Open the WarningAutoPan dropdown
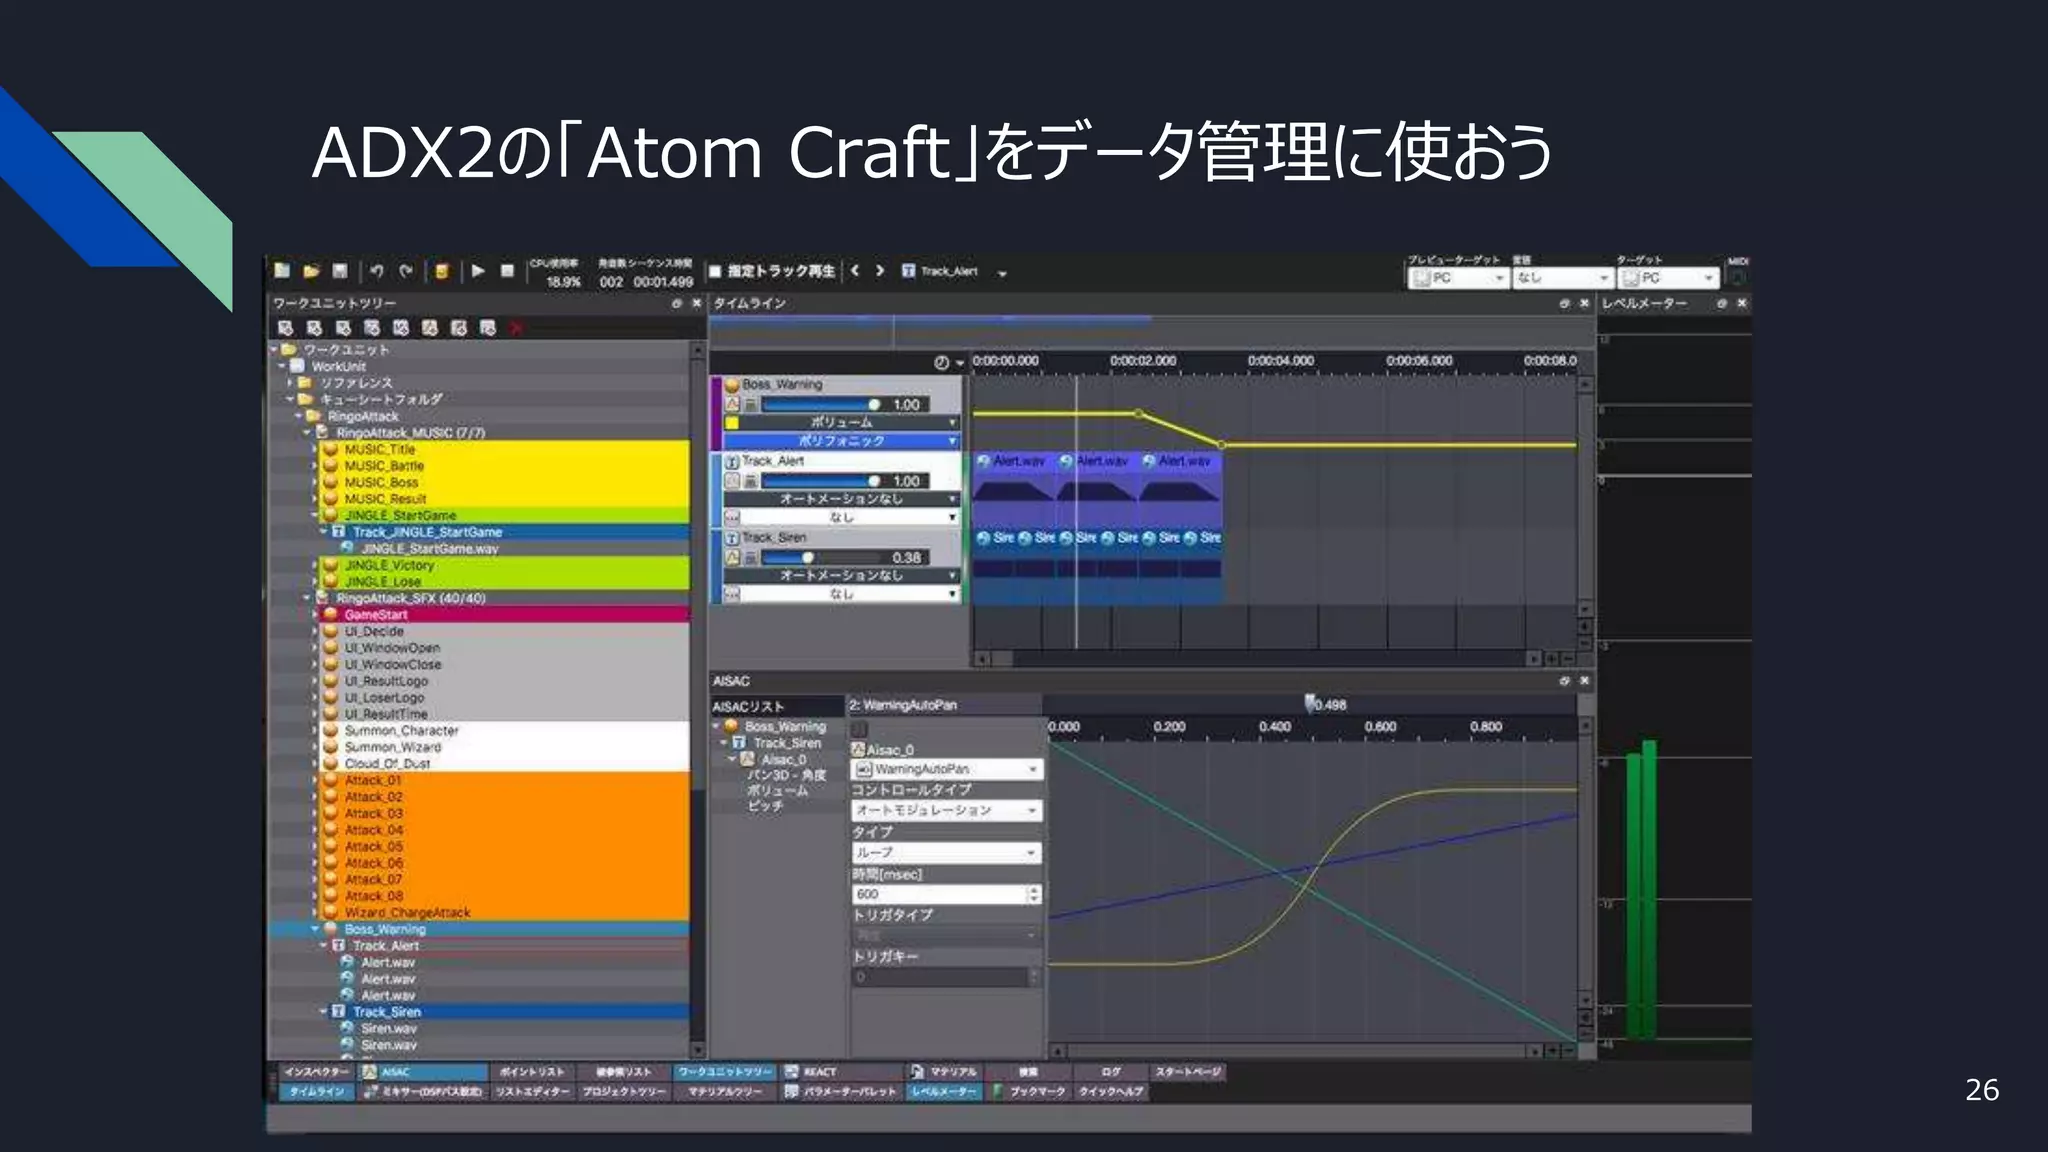The image size is (2048, 1152). point(946,769)
